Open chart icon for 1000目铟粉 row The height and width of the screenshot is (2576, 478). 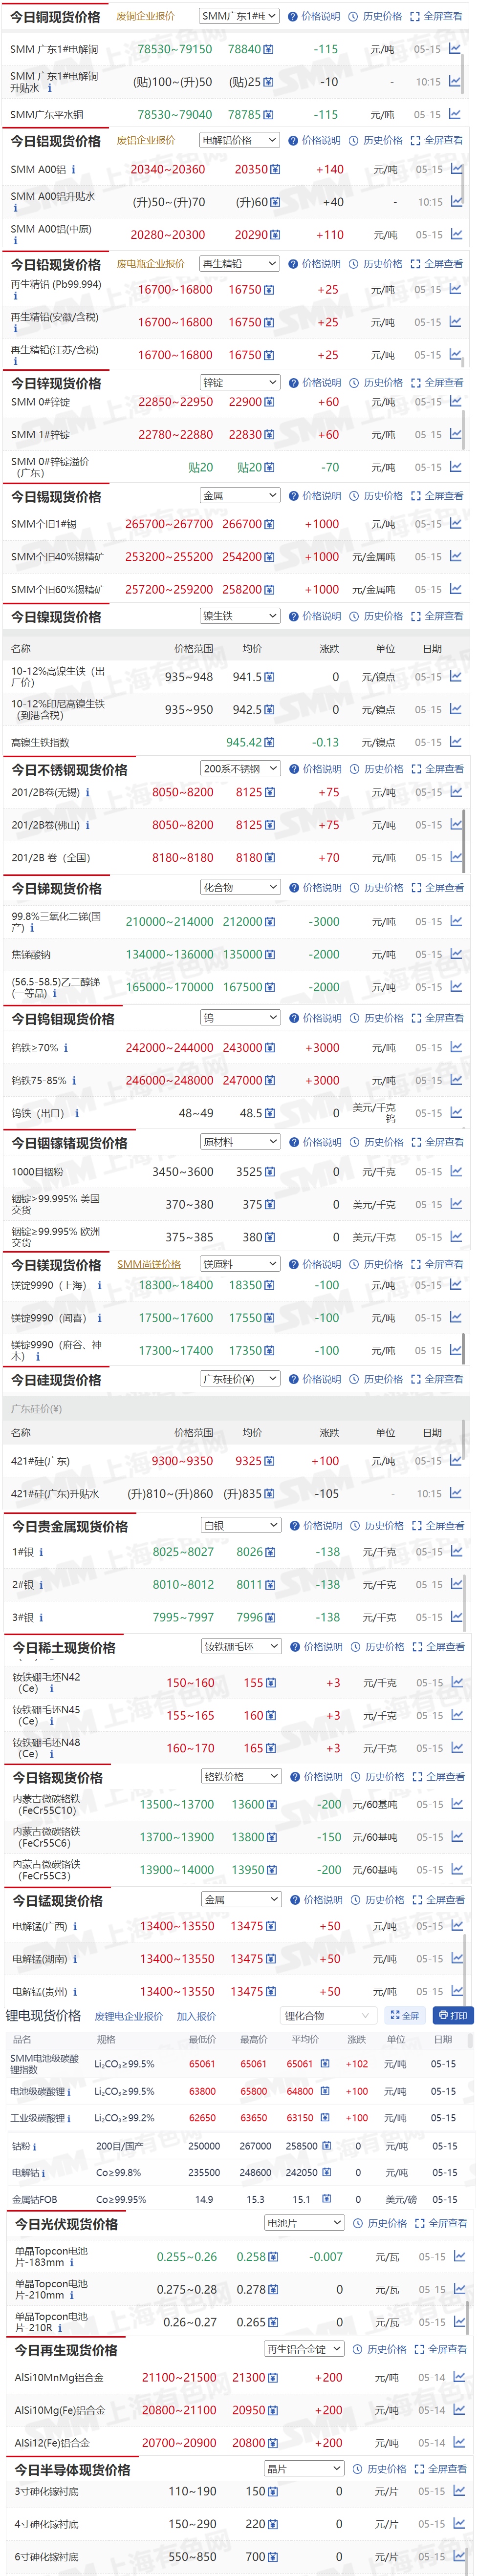456,1171
